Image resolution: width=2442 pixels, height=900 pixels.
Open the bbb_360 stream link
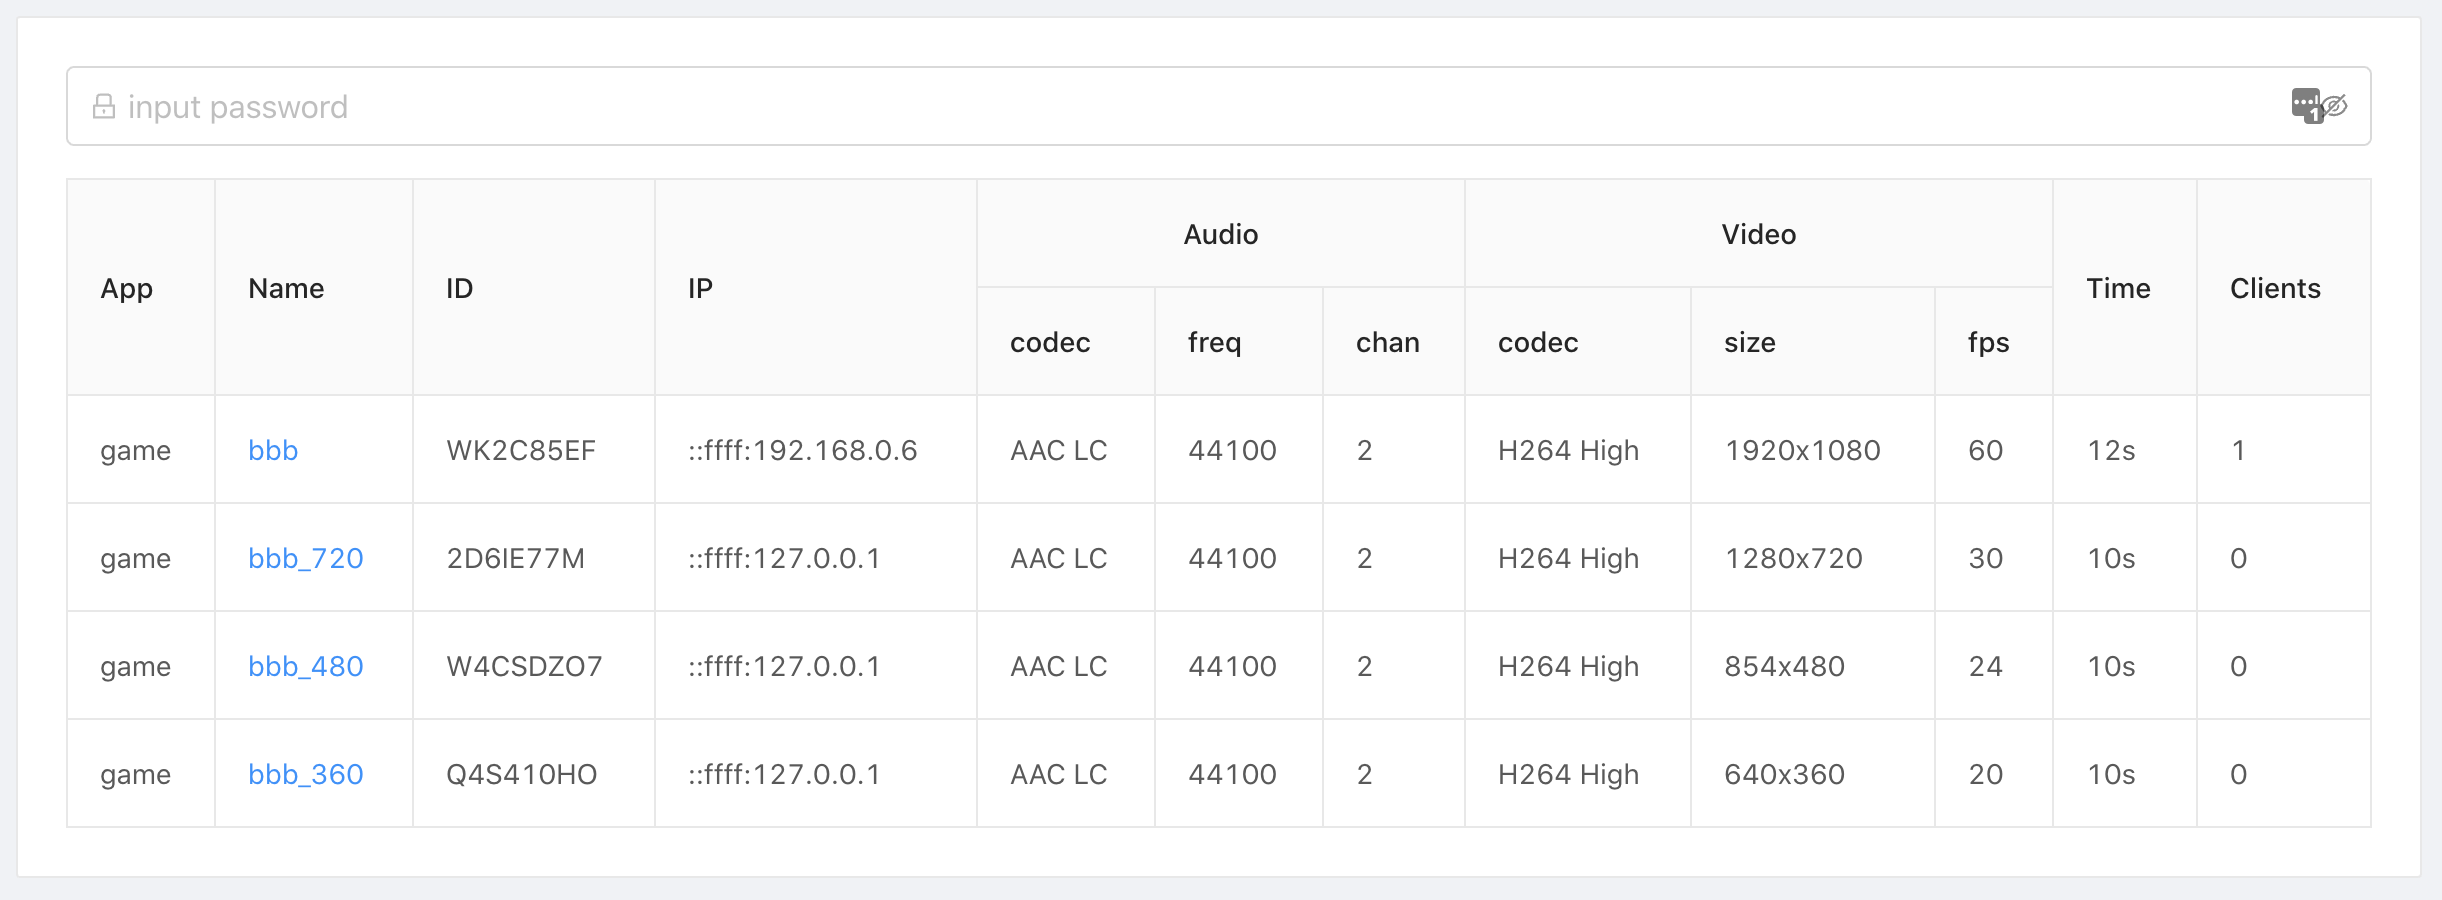point(305,774)
